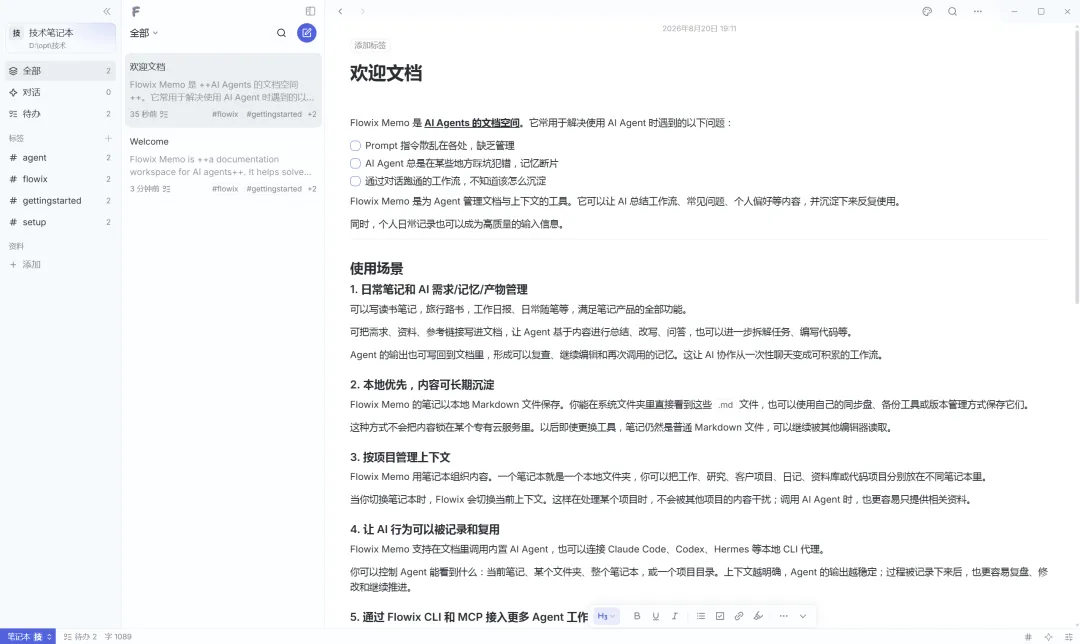Collapse the left sidebar with double-chevron icon
Viewport: 1080px width, 644px height.
tap(107, 11)
